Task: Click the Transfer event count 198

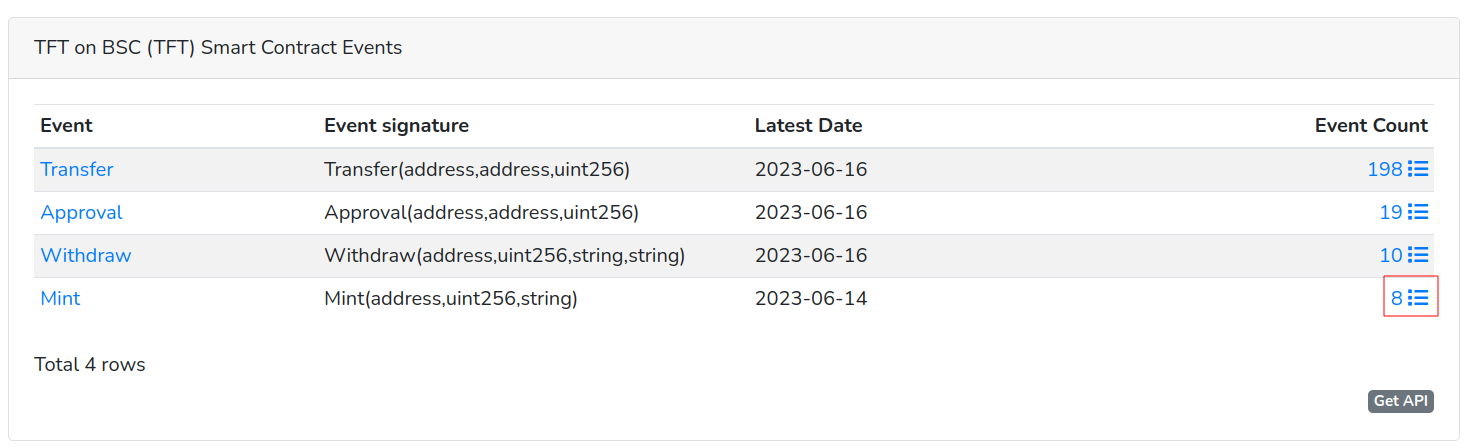Action: coord(1385,169)
